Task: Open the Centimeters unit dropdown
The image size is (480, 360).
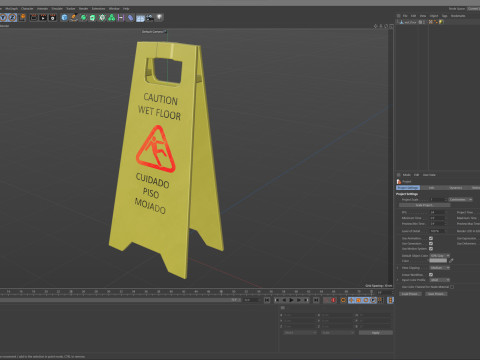Action: (460, 200)
